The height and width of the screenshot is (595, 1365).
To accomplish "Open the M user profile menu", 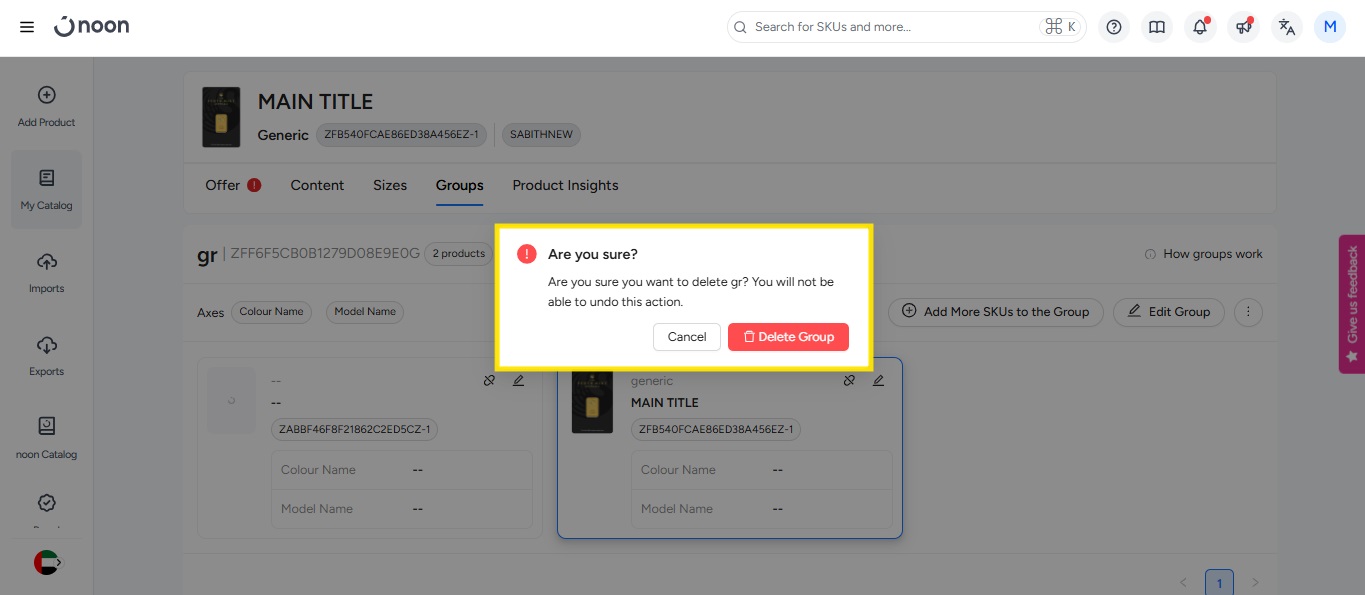I will coord(1329,27).
